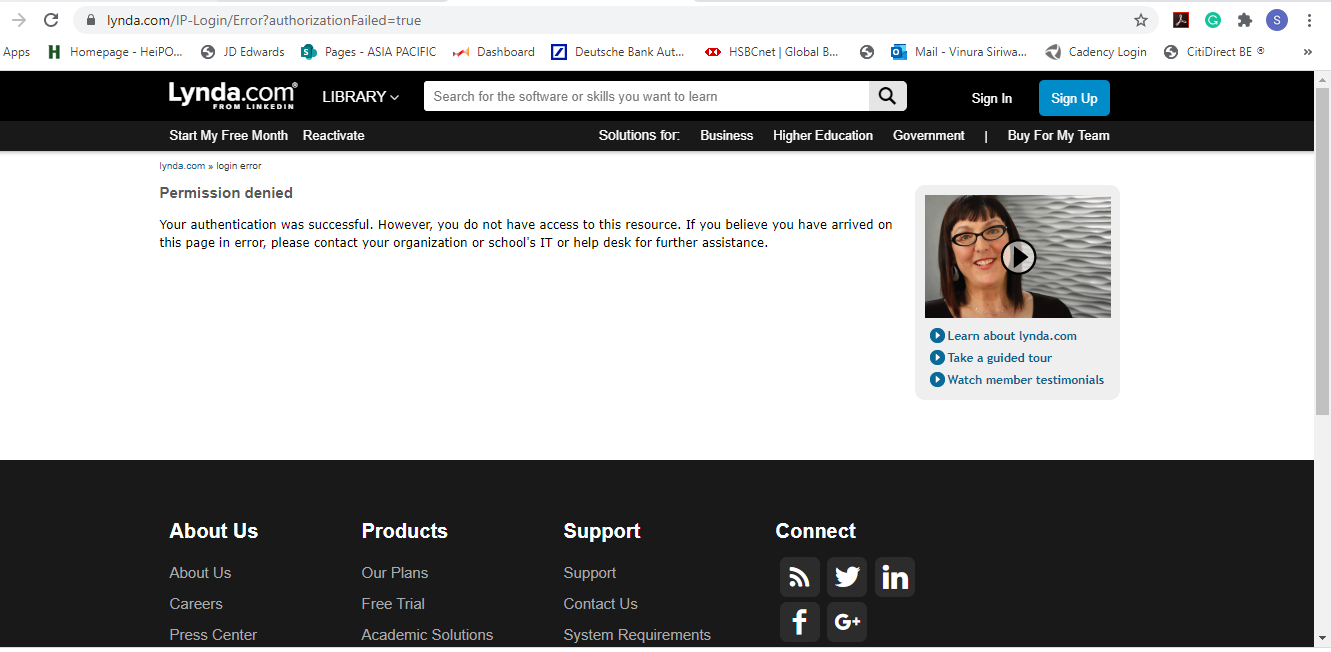
Task: Click the browser address bar URL
Action: coord(264,20)
